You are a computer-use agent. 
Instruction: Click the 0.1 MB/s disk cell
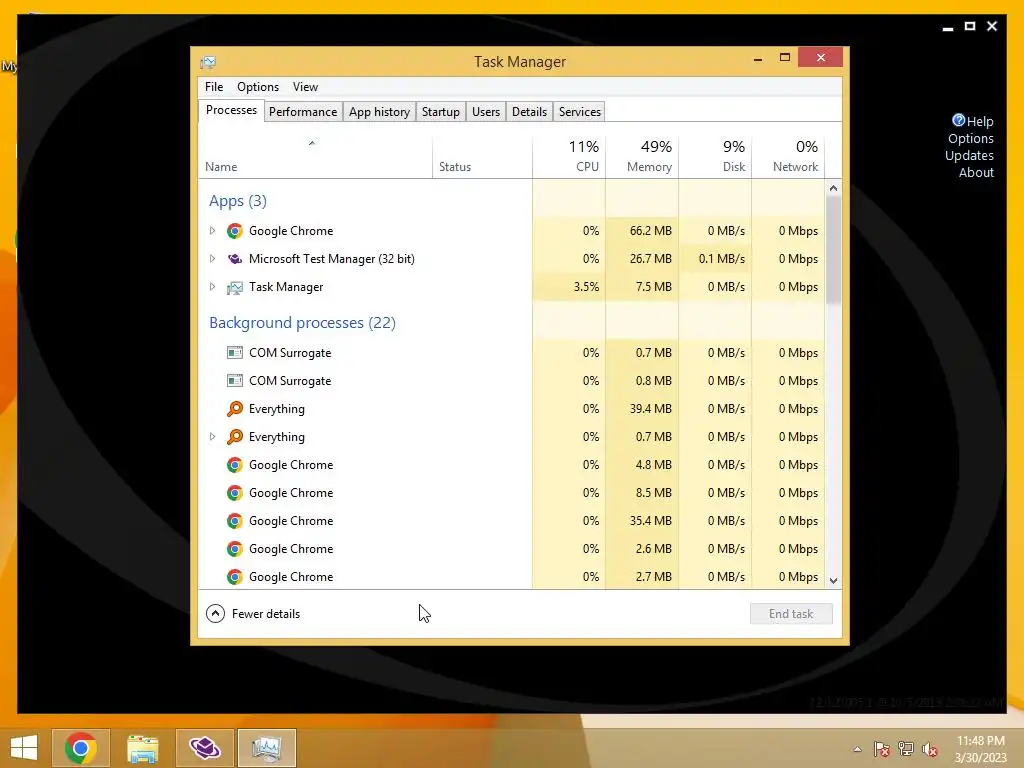click(x=715, y=259)
